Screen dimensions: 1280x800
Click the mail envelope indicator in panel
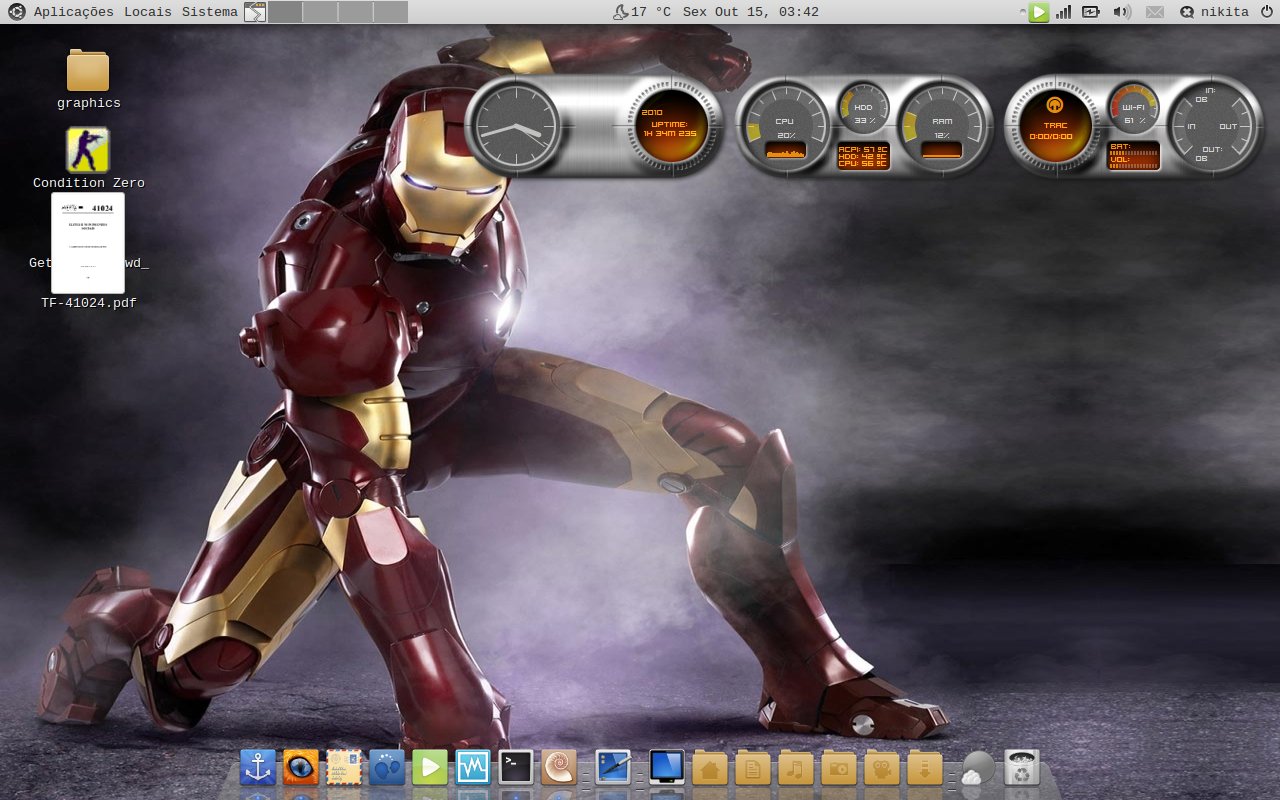pos(1155,12)
